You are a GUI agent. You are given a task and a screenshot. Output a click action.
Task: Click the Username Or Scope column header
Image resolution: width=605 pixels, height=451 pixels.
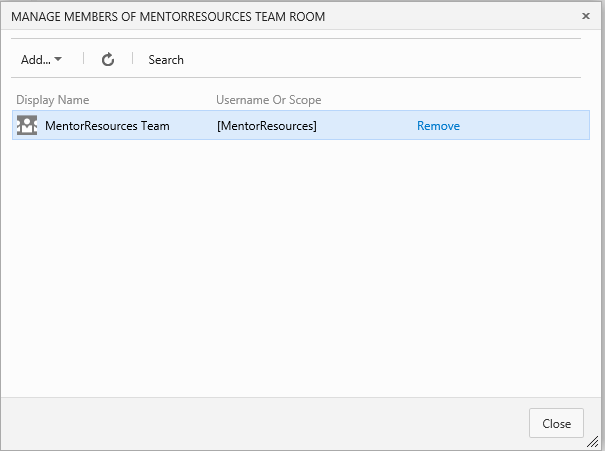click(269, 100)
